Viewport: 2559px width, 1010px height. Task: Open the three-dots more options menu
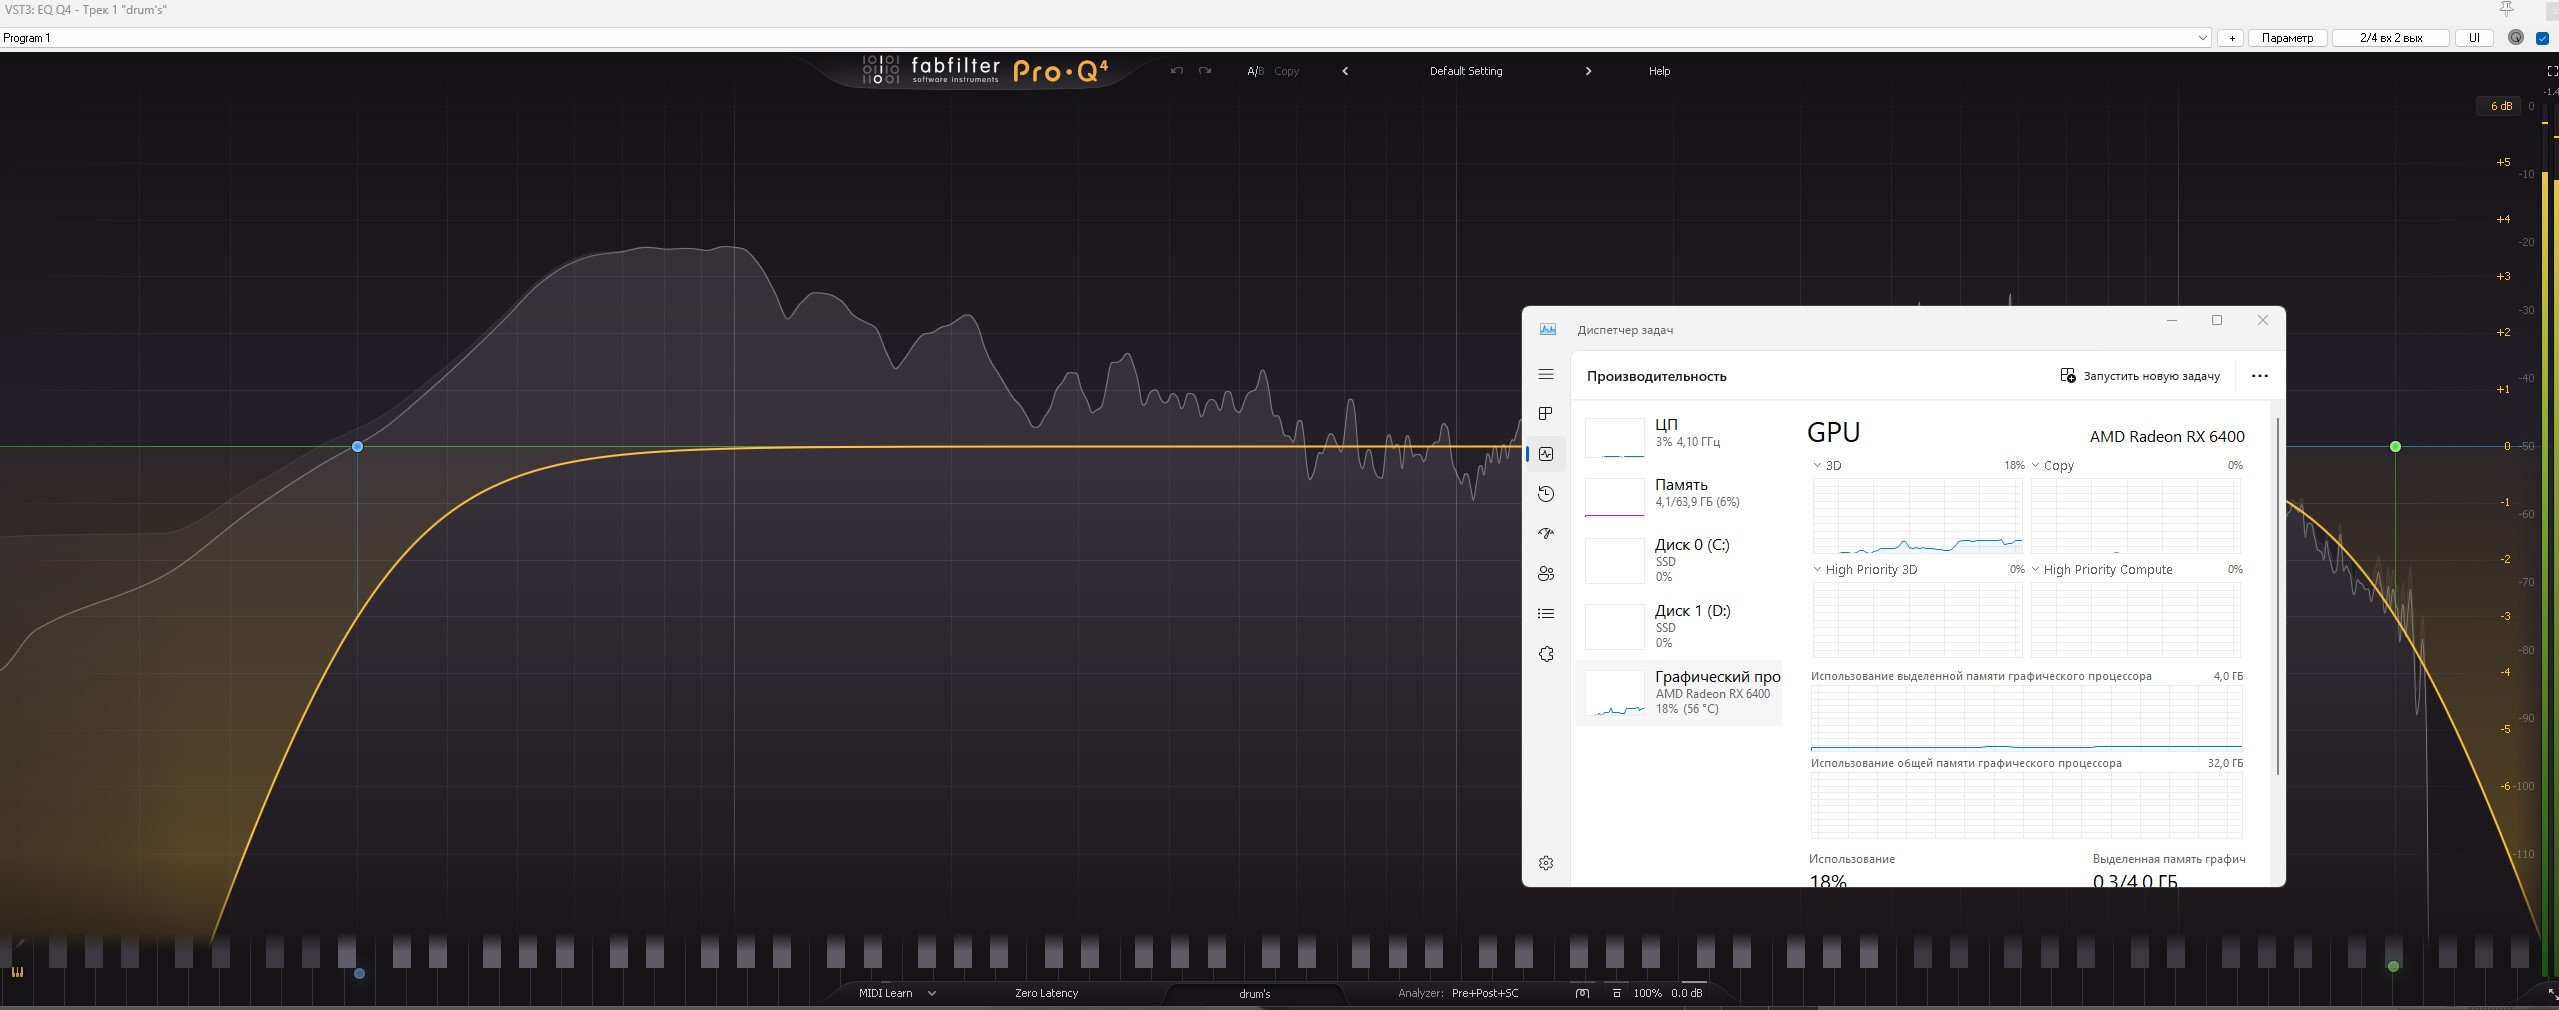click(2260, 376)
